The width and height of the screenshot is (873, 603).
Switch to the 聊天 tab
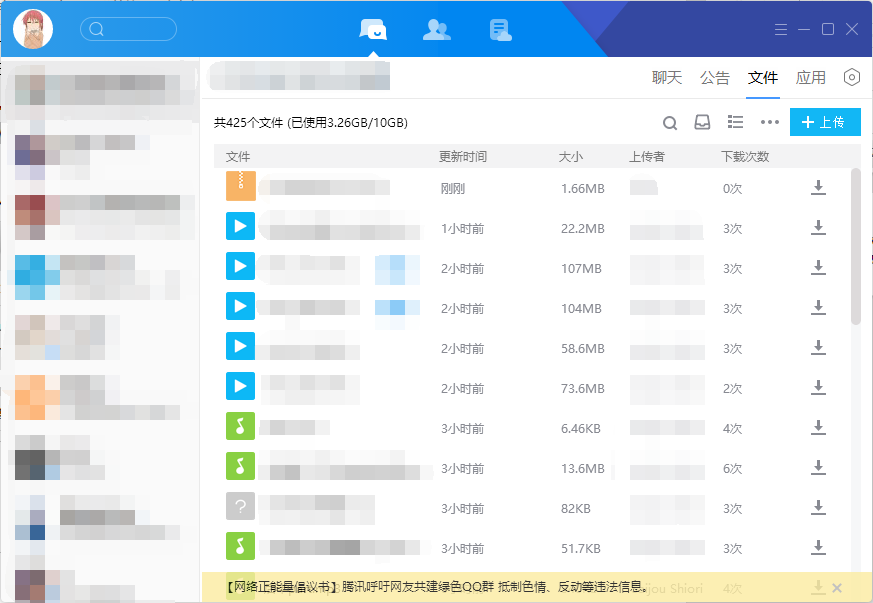tap(667, 77)
